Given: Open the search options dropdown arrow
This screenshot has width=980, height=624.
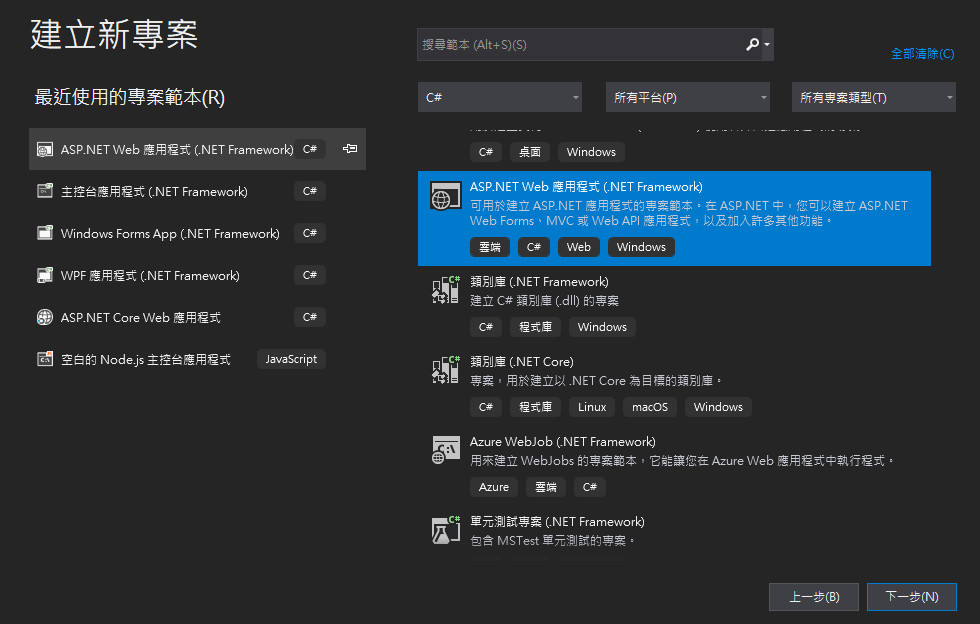Looking at the screenshot, I should [767, 44].
